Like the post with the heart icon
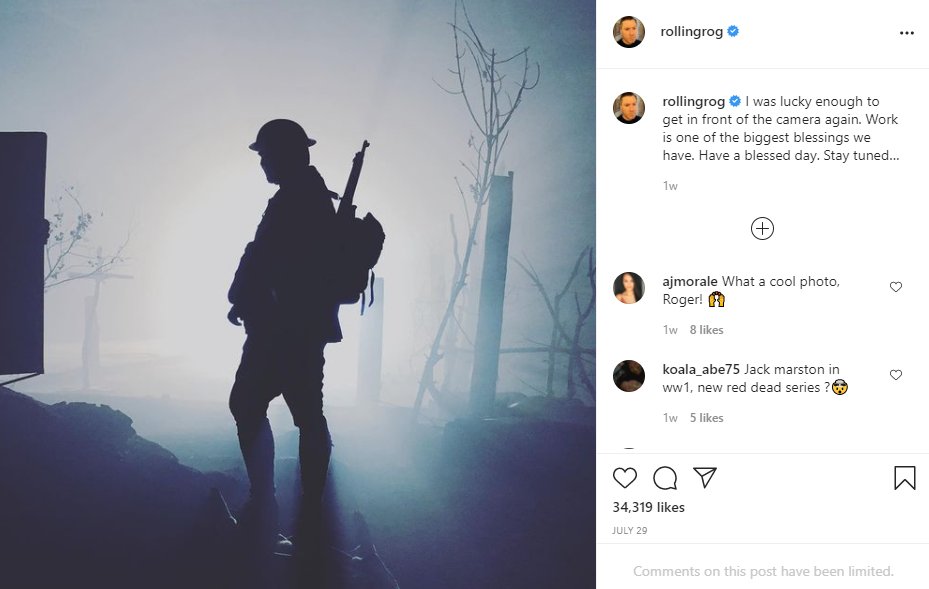Image resolution: width=929 pixels, height=589 pixels. click(624, 478)
